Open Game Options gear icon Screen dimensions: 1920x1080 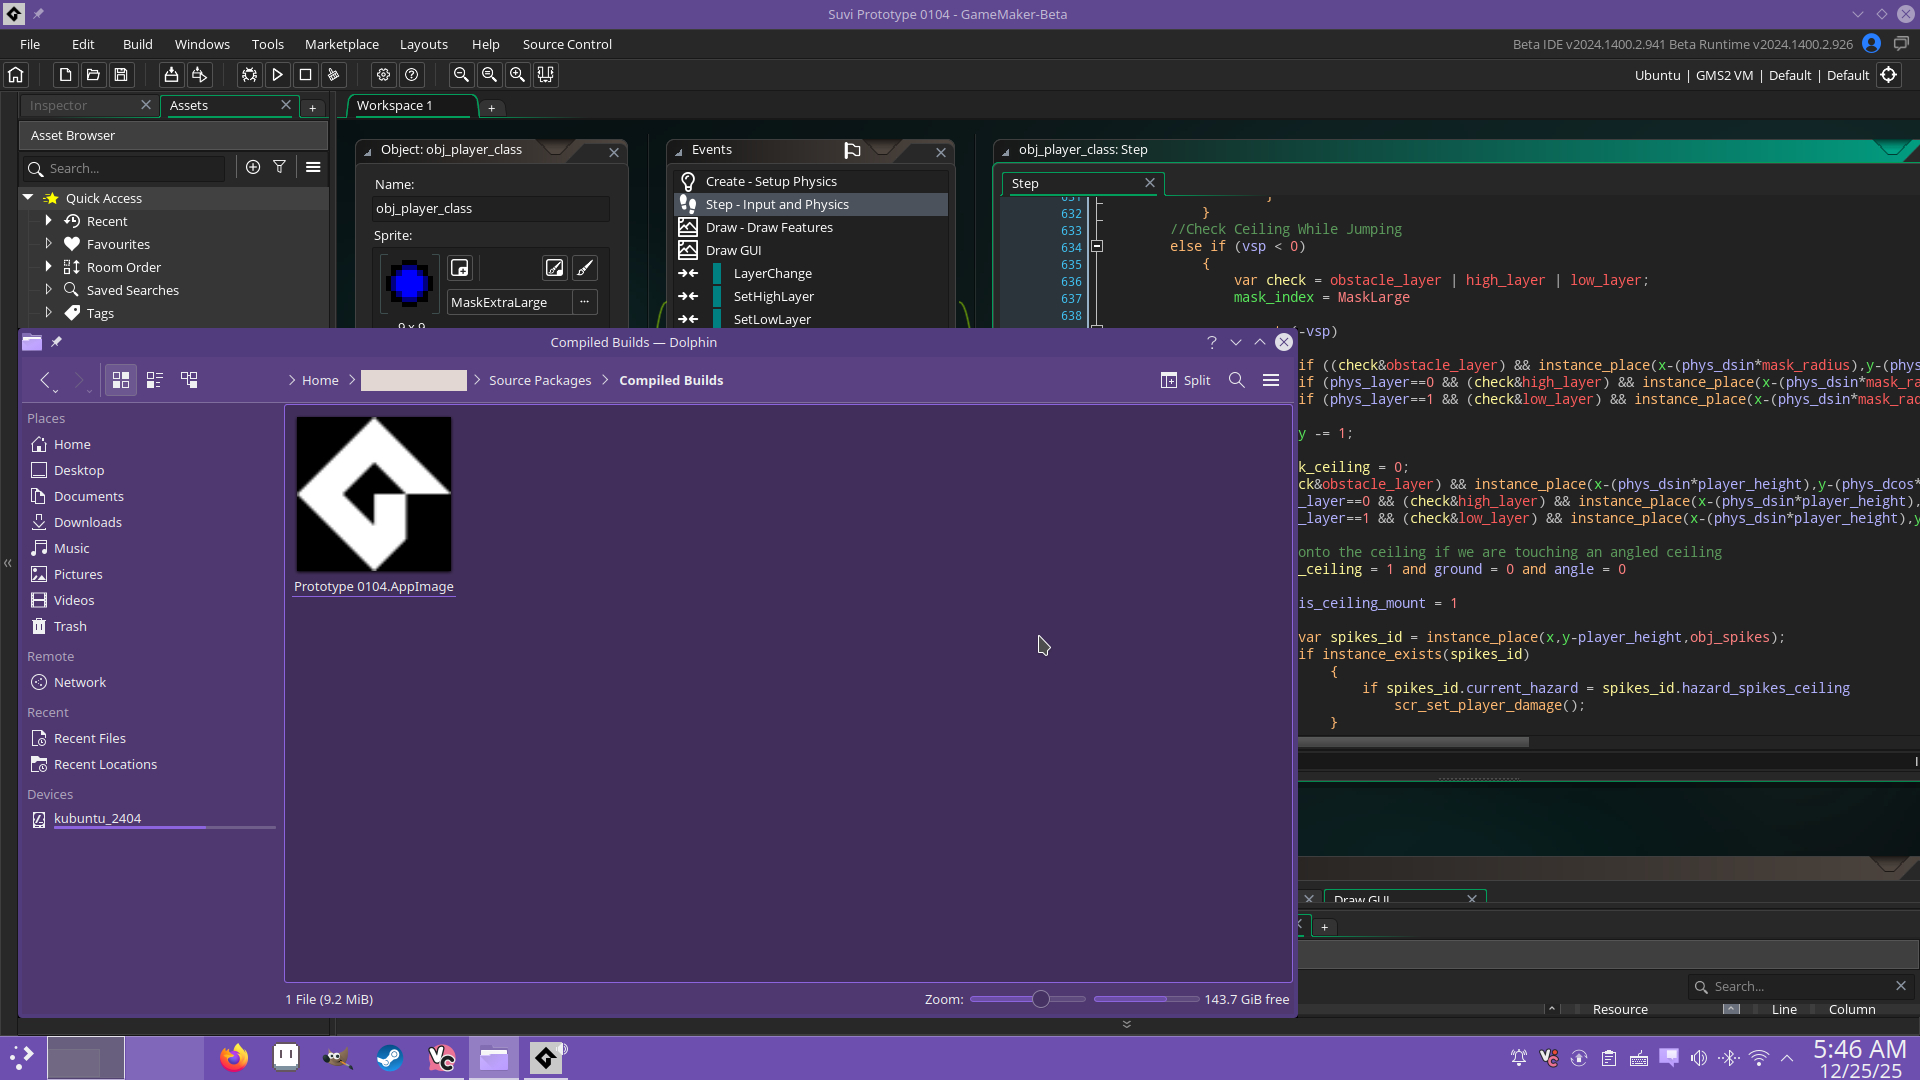[383, 75]
